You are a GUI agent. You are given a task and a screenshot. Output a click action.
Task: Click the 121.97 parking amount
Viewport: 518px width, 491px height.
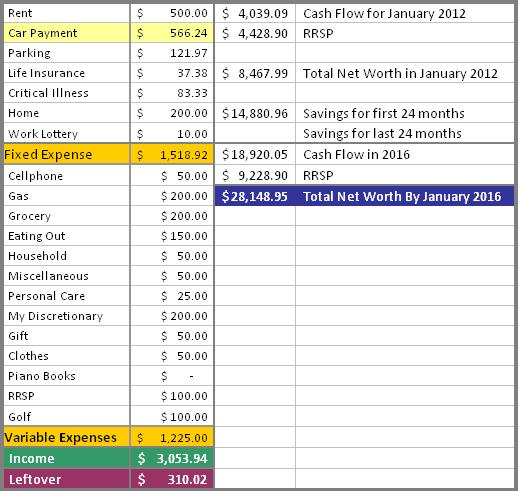(172, 53)
